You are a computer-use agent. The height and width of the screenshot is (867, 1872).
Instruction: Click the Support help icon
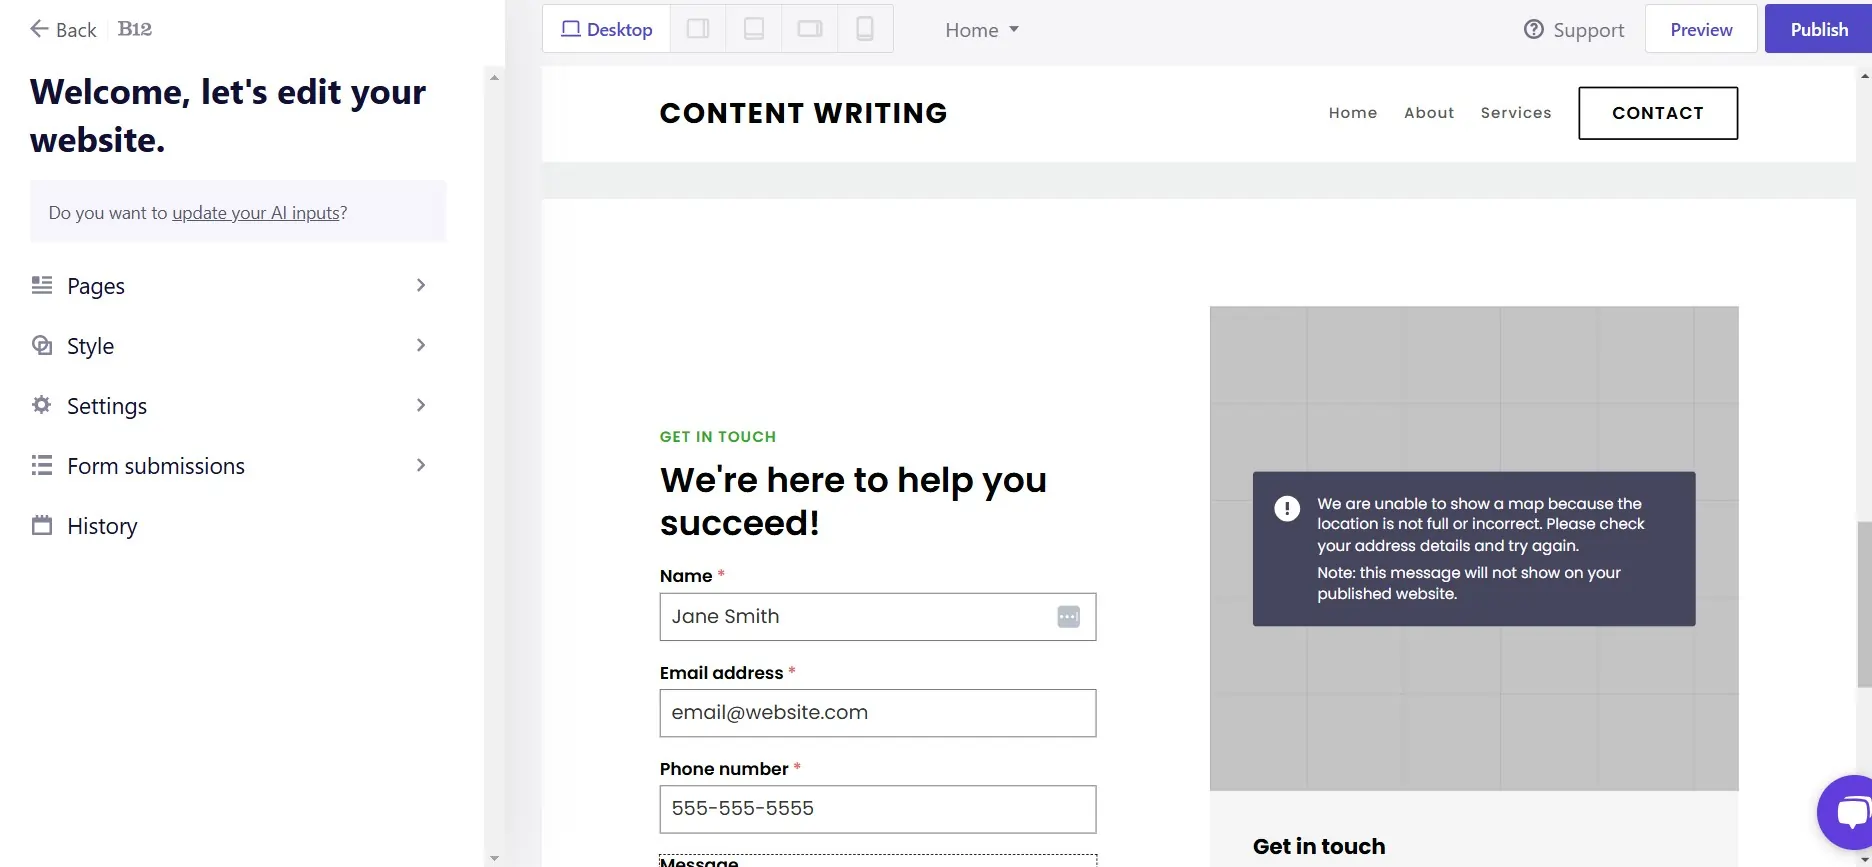point(1533,30)
